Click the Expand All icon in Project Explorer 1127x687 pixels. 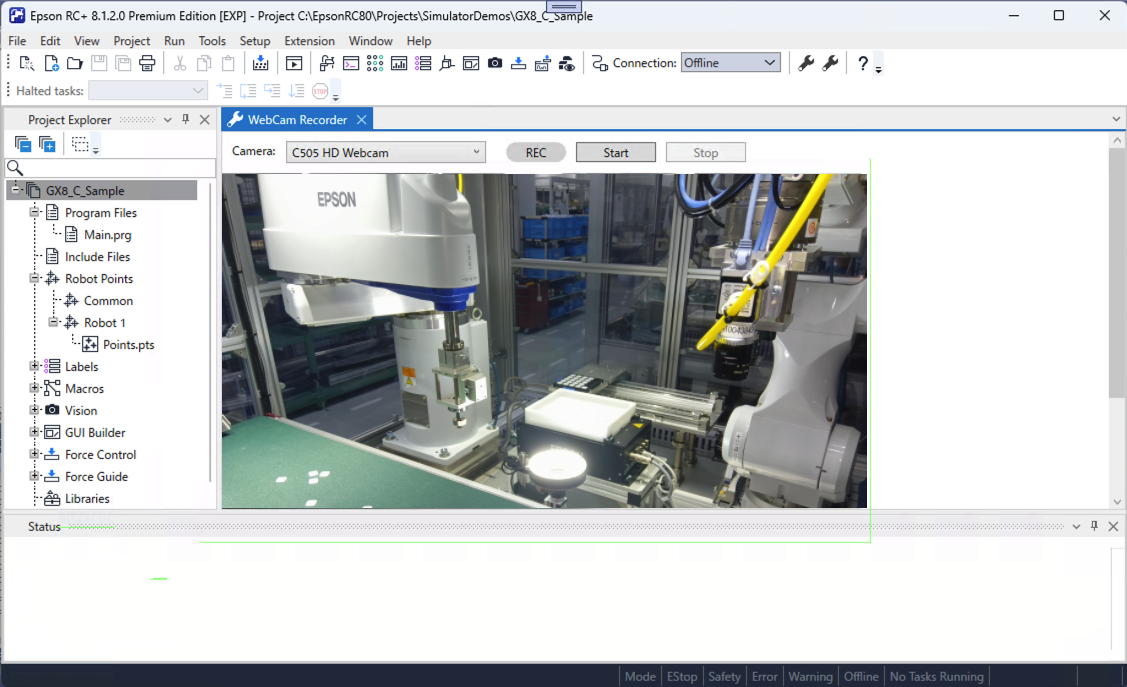pos(47,145)
